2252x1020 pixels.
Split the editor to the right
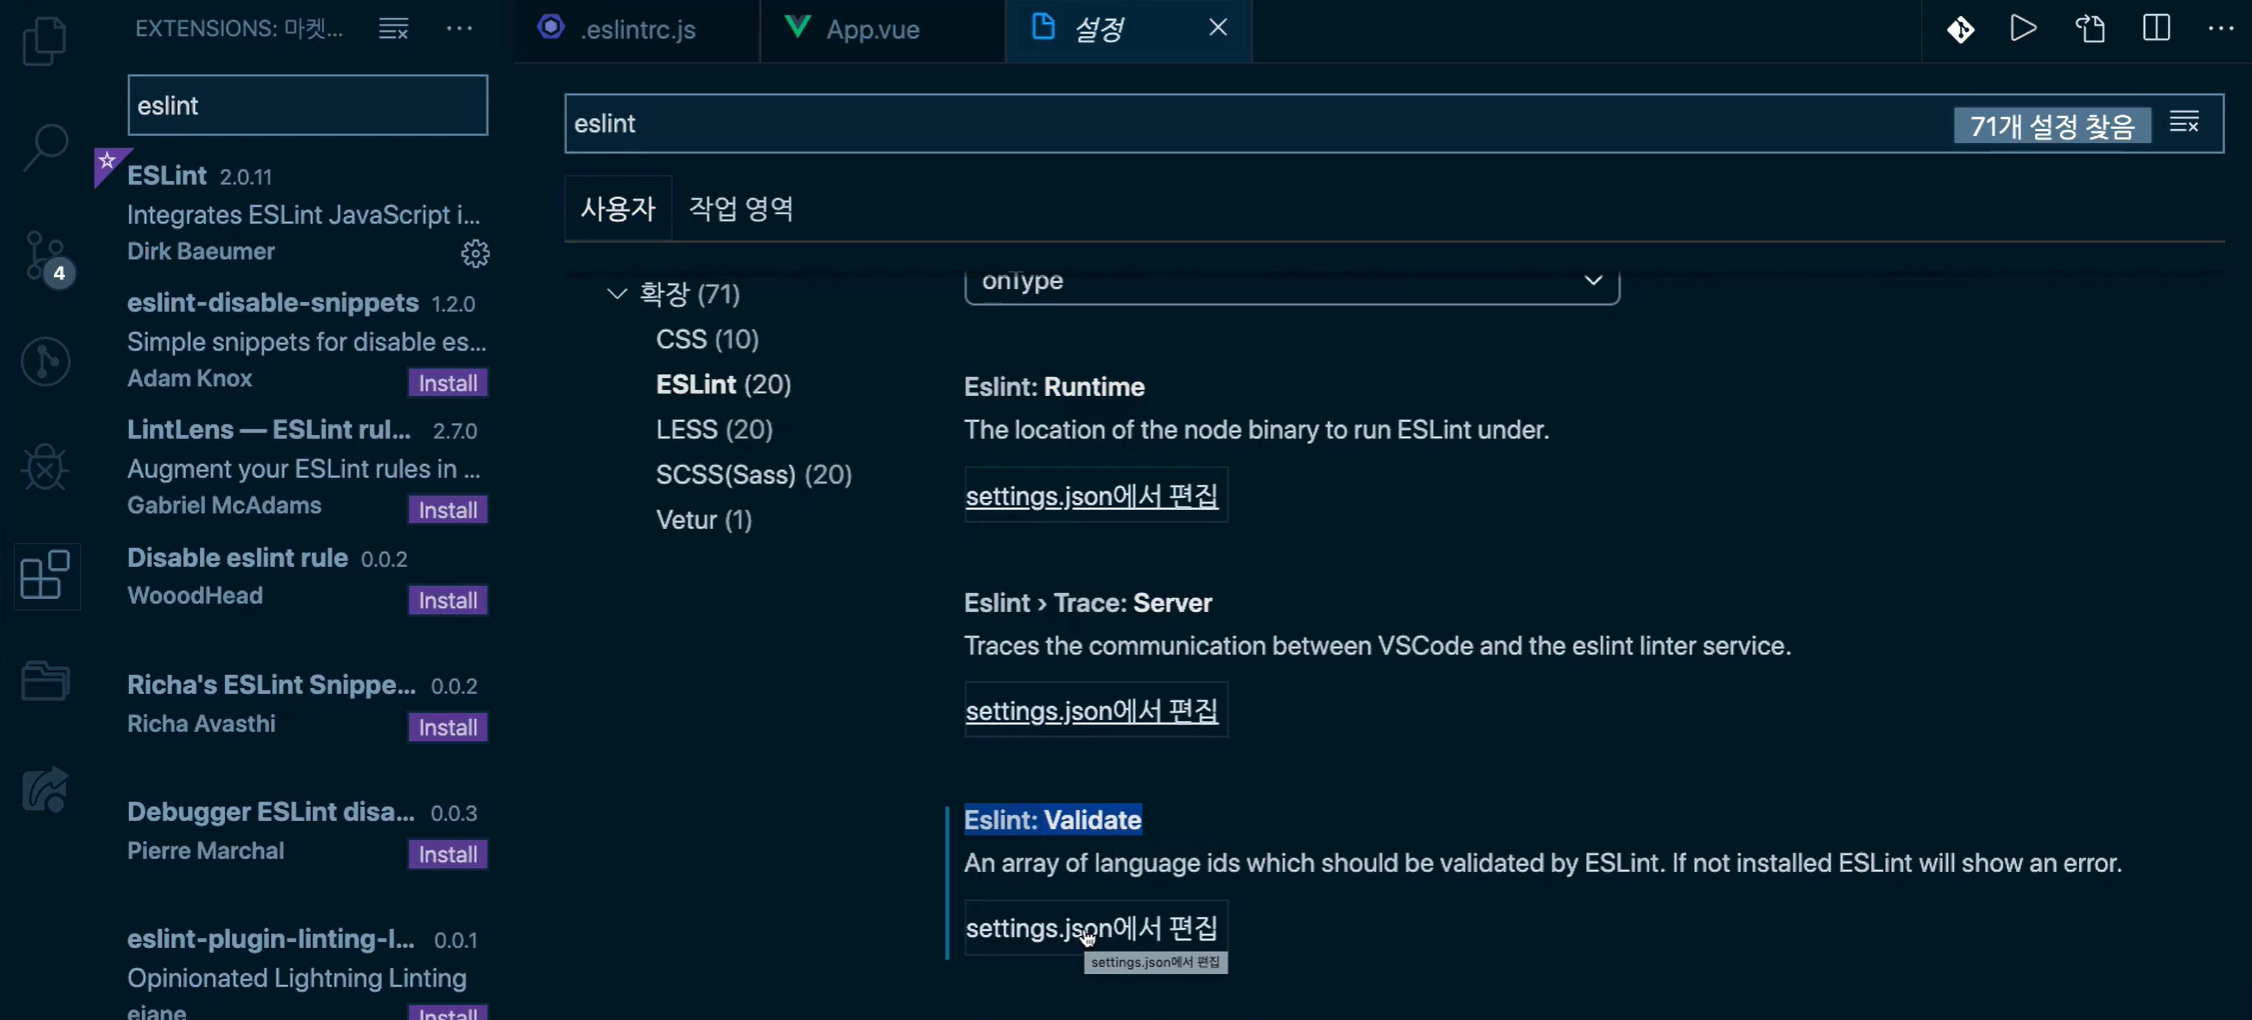(2157, 29)
